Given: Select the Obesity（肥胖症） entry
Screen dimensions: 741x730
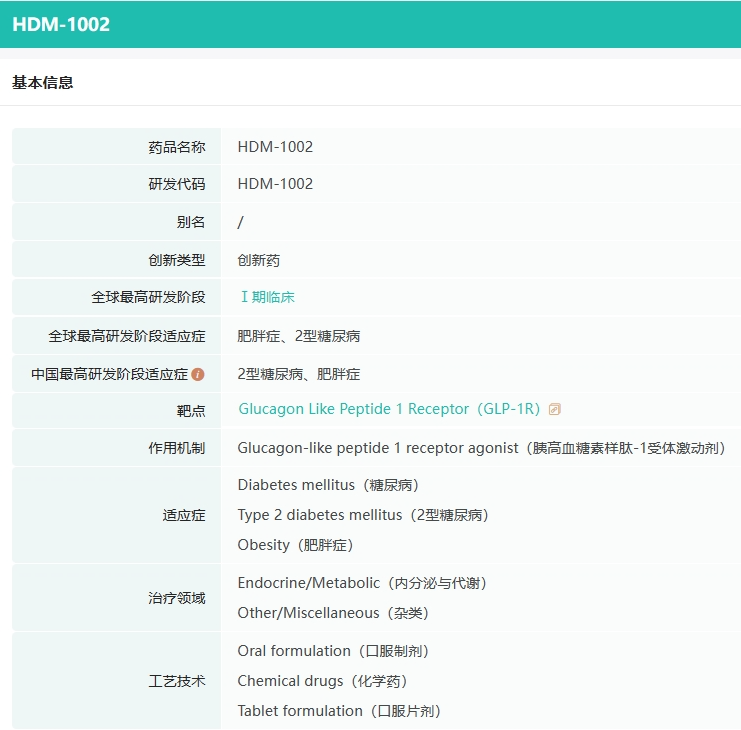Looking at the screenshot, I should coord(295,545).
